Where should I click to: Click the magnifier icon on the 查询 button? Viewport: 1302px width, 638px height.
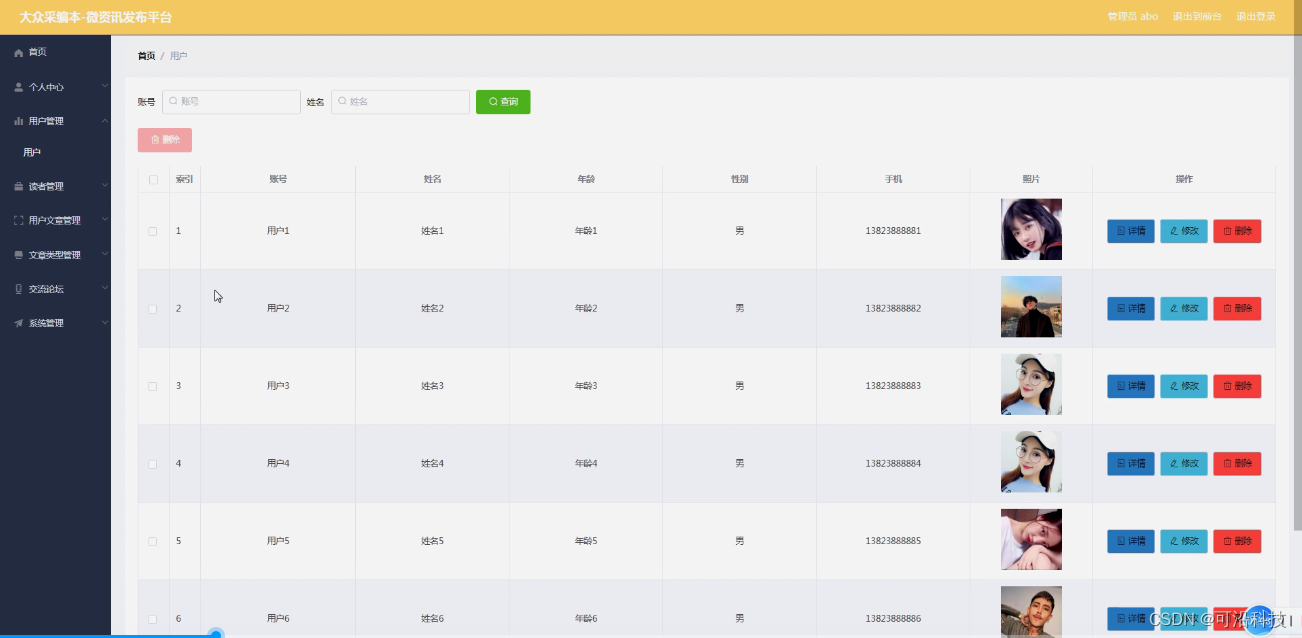pyautogui.click(x=493, y=102)
